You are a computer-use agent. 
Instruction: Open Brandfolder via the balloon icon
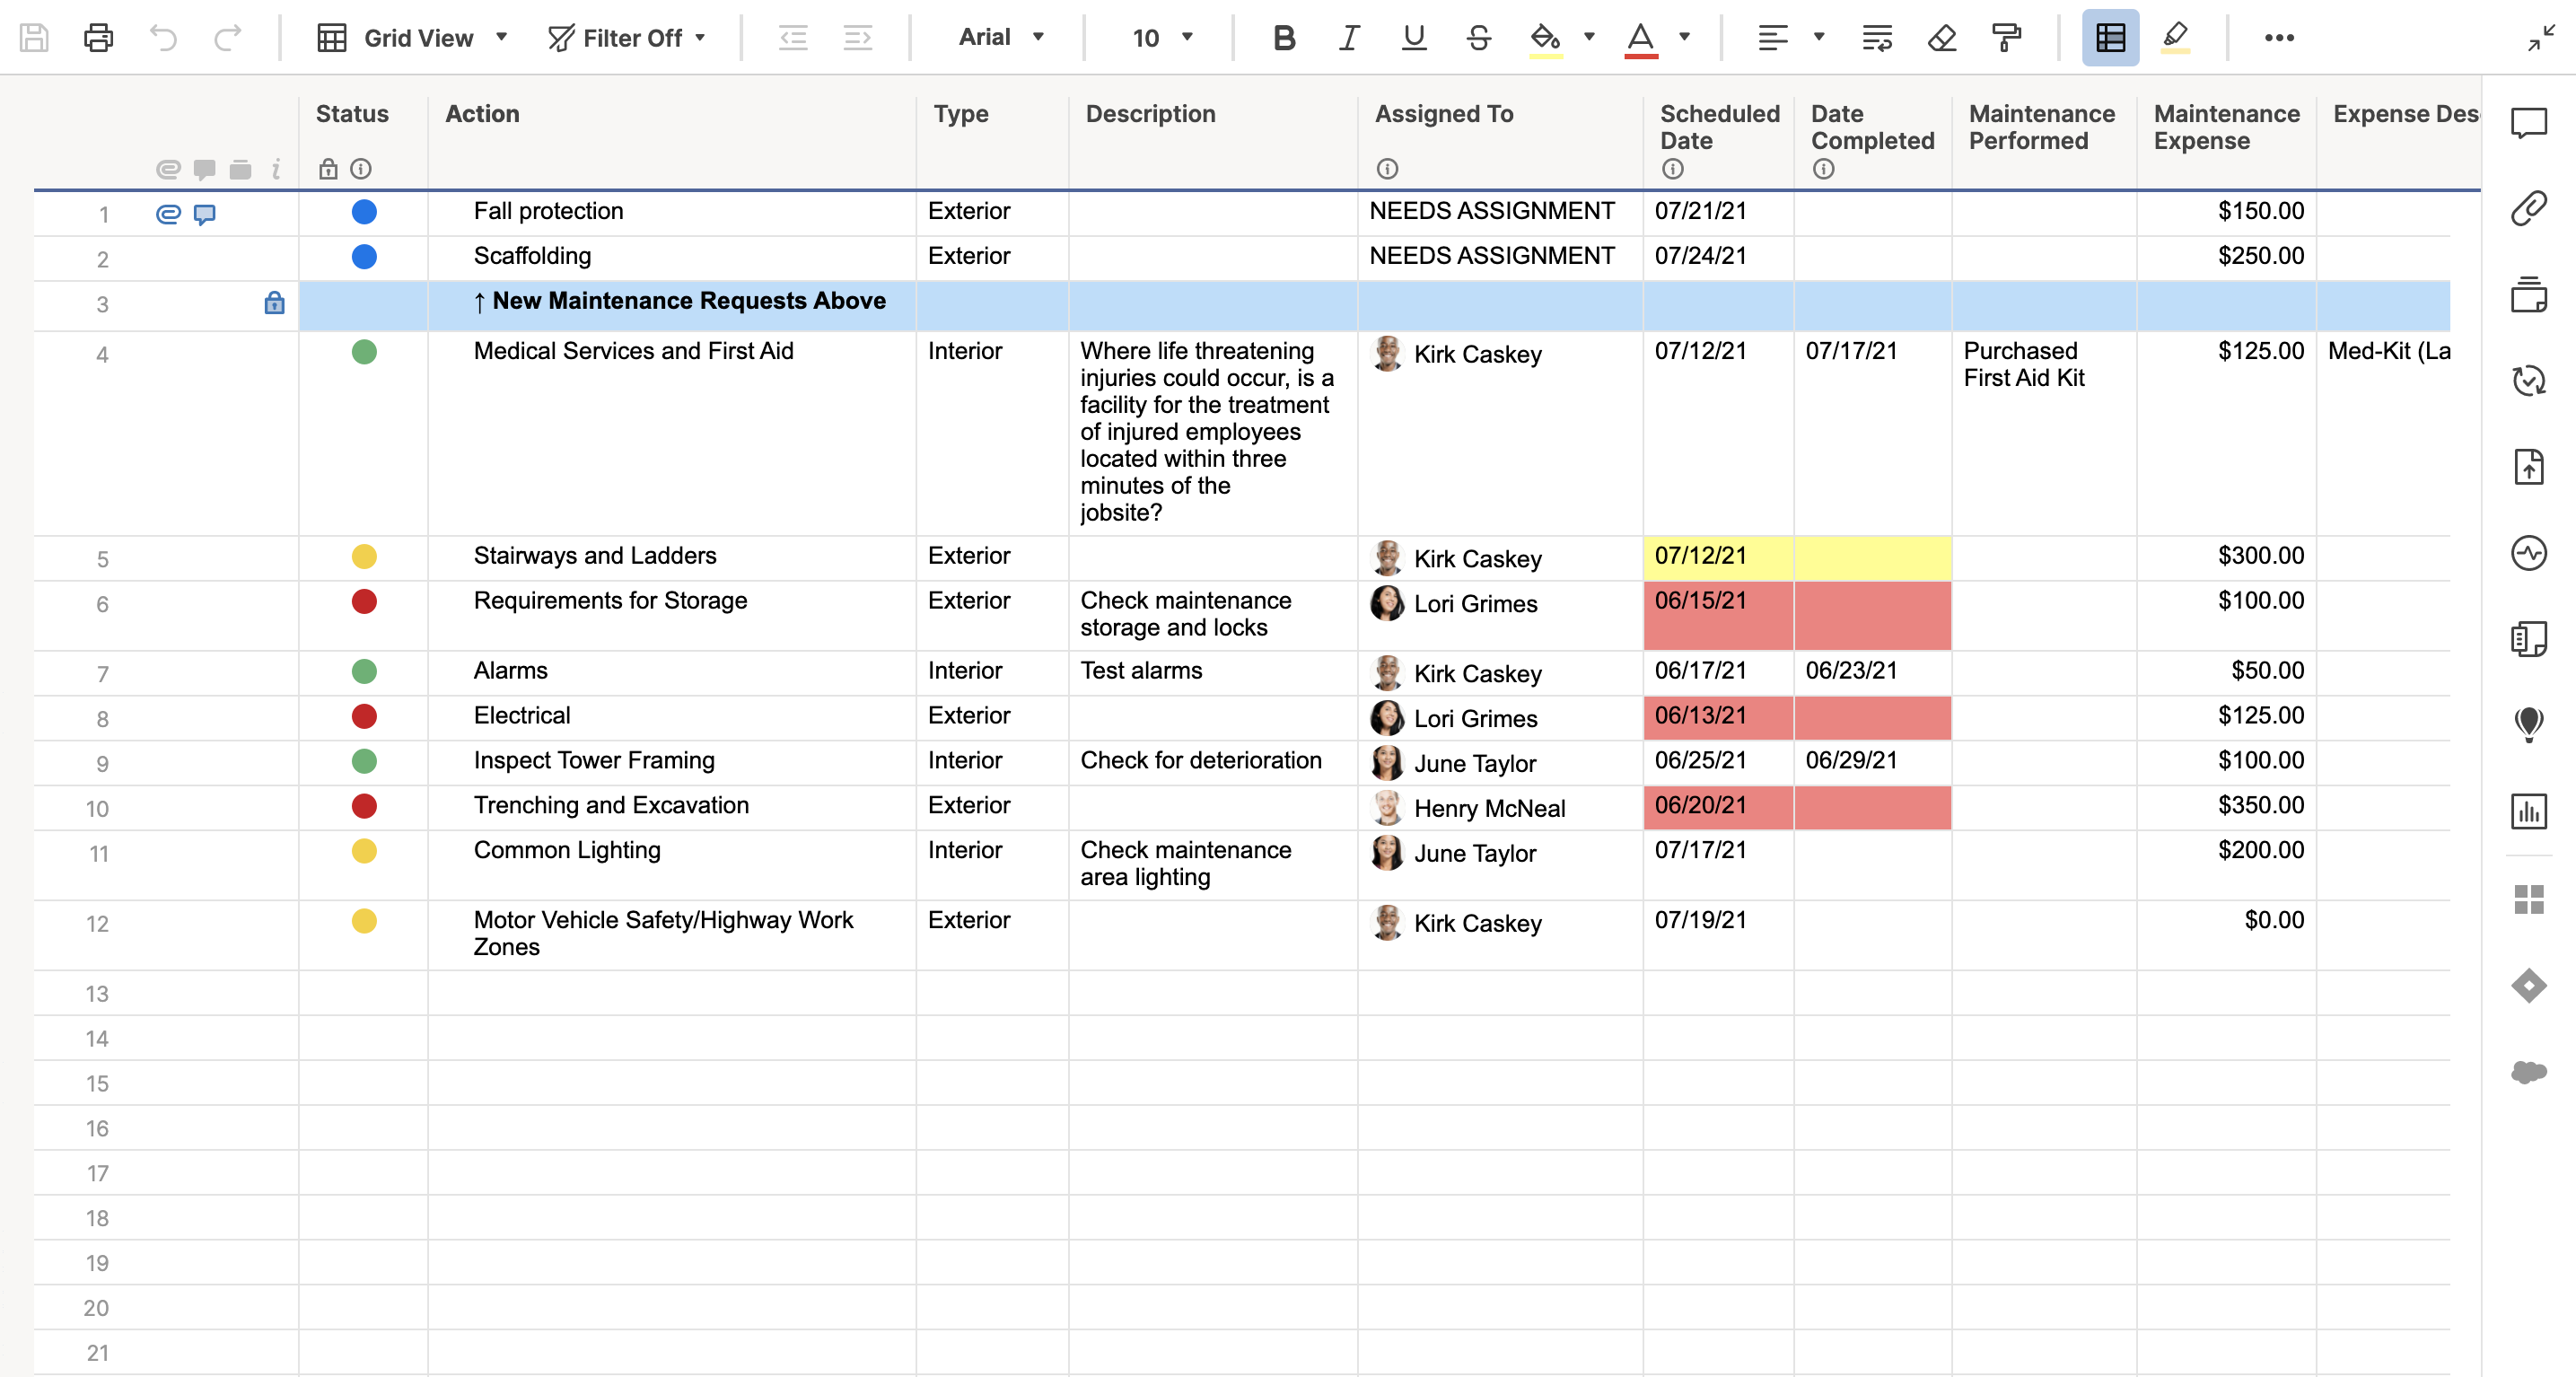(2530, 724)
